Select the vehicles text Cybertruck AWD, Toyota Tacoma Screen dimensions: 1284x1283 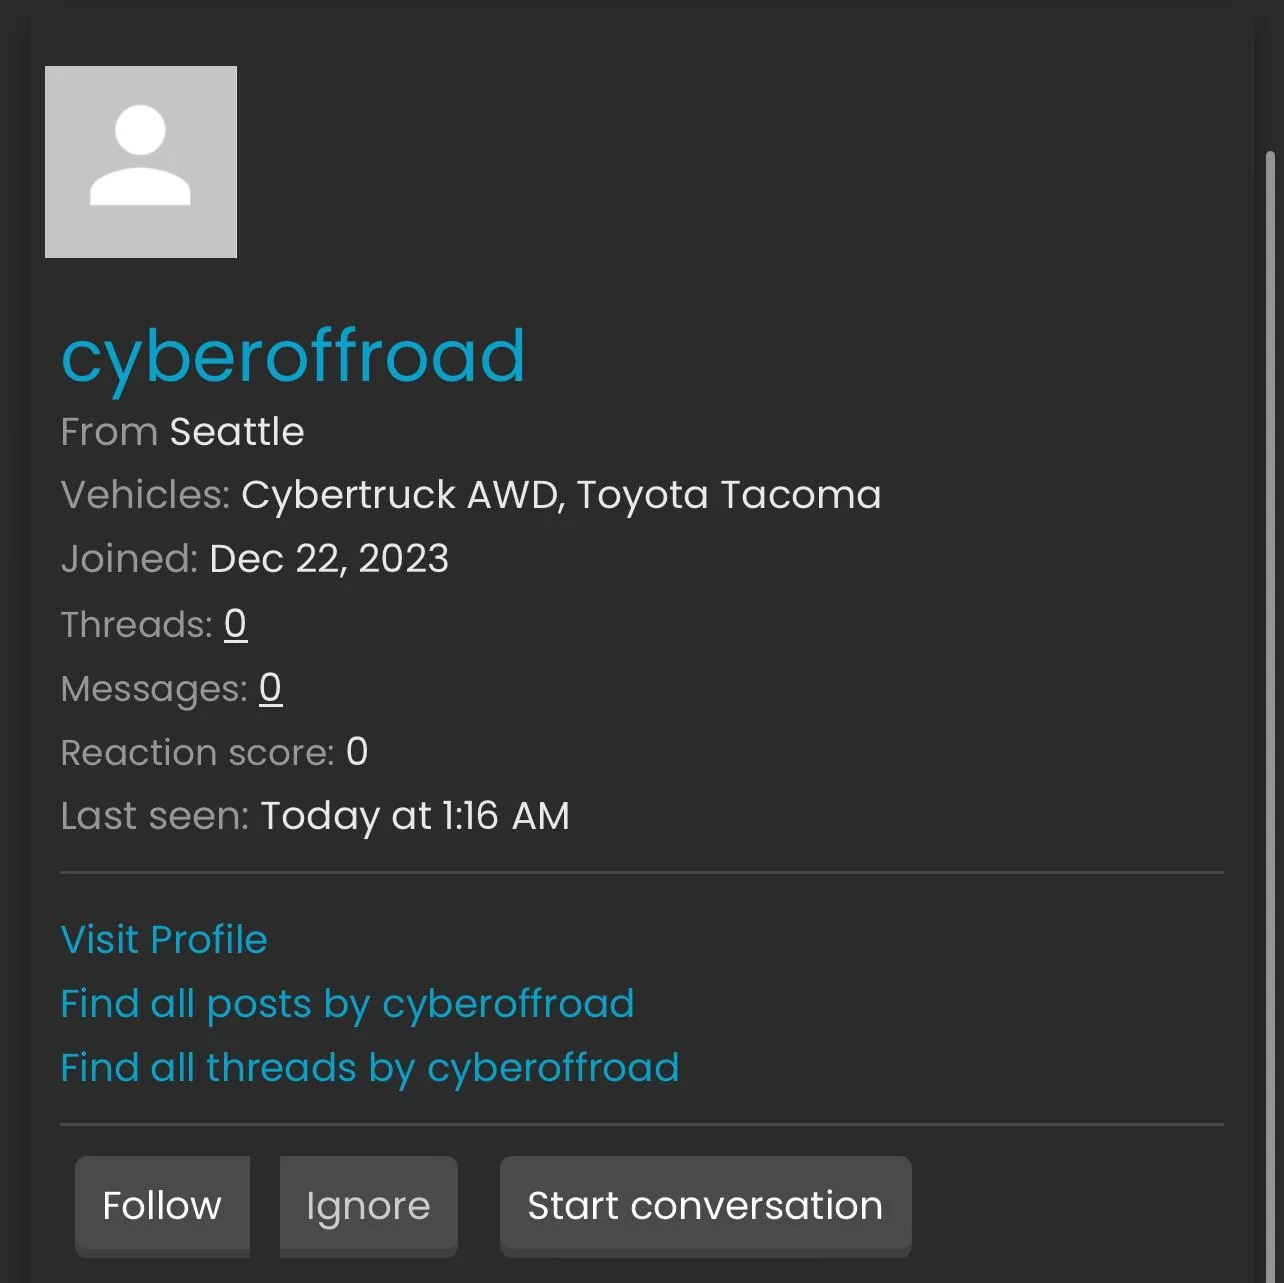pyautogui.click(x=561, y=495)
